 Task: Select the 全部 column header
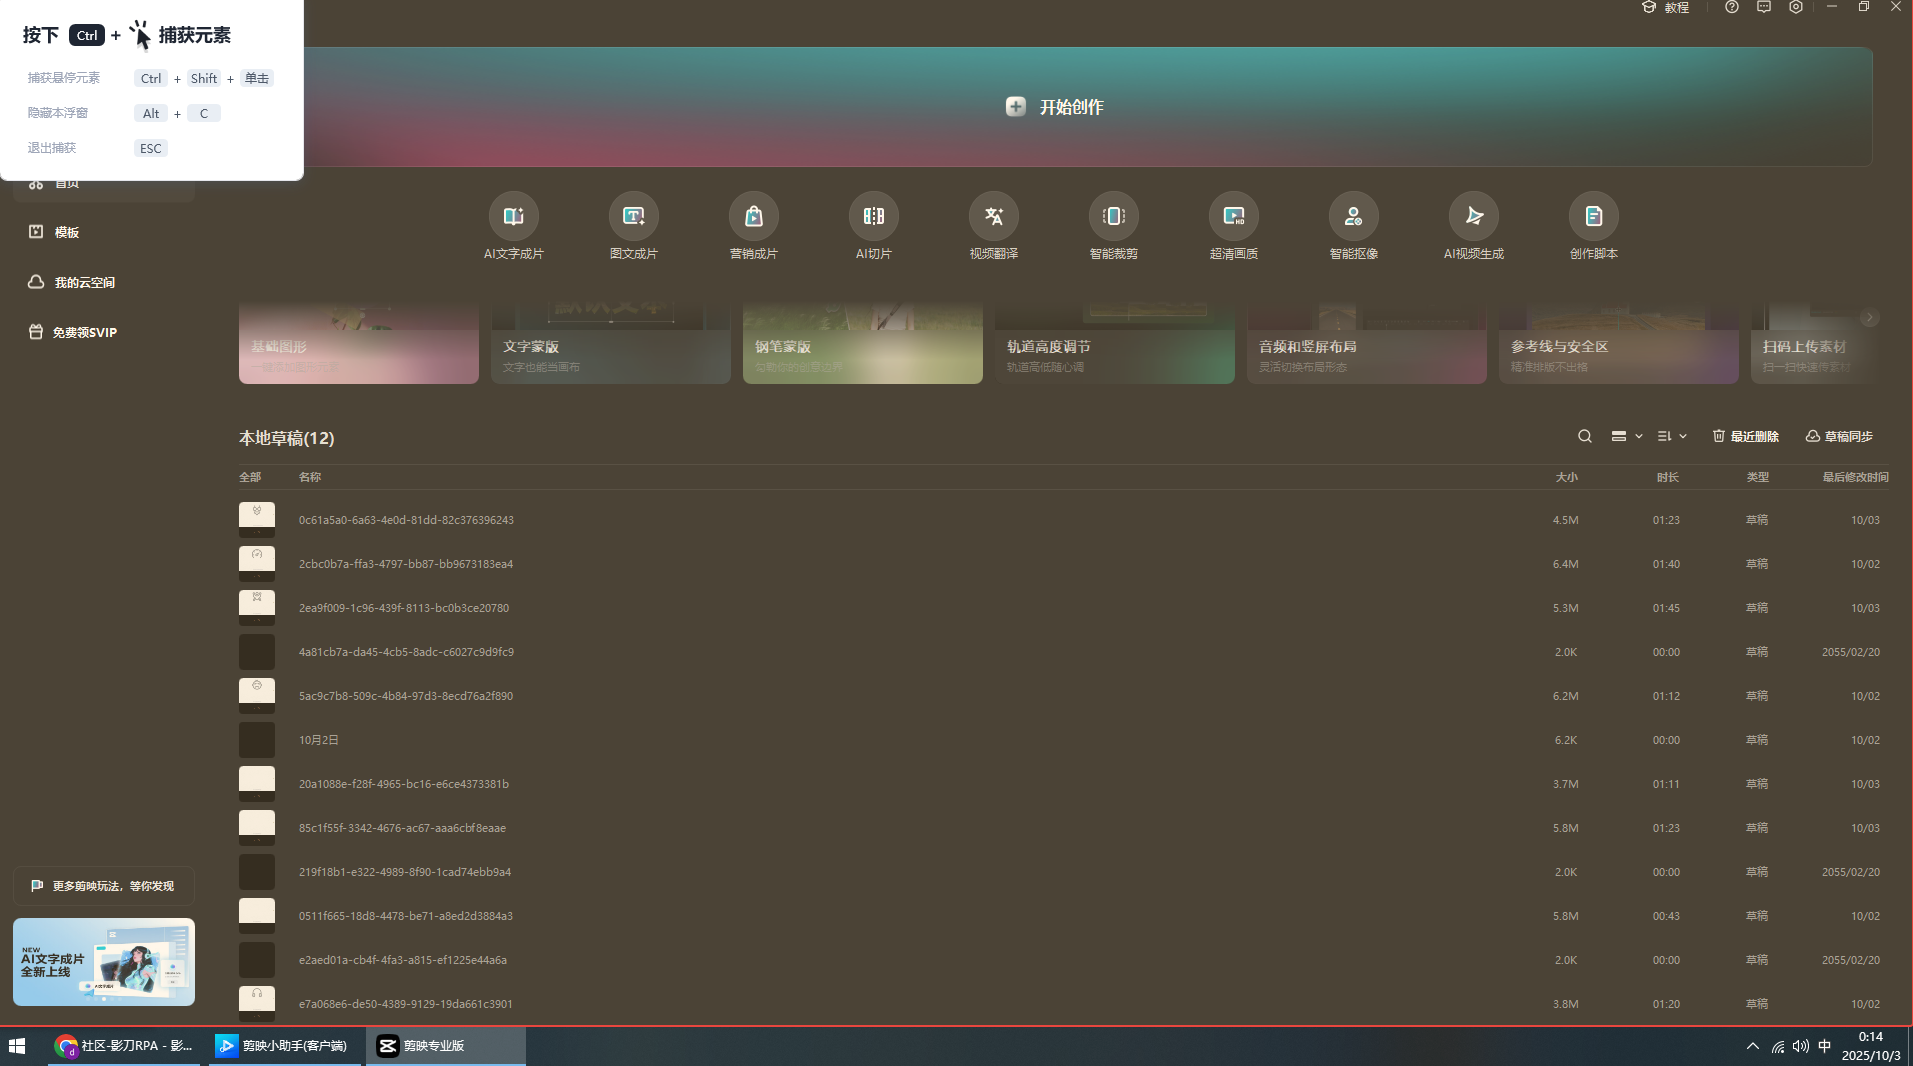[x=250, y=477]
